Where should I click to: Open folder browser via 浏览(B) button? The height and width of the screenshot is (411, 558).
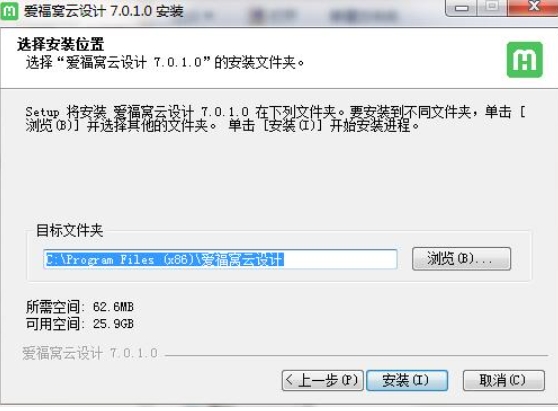(x=461, y=259)
